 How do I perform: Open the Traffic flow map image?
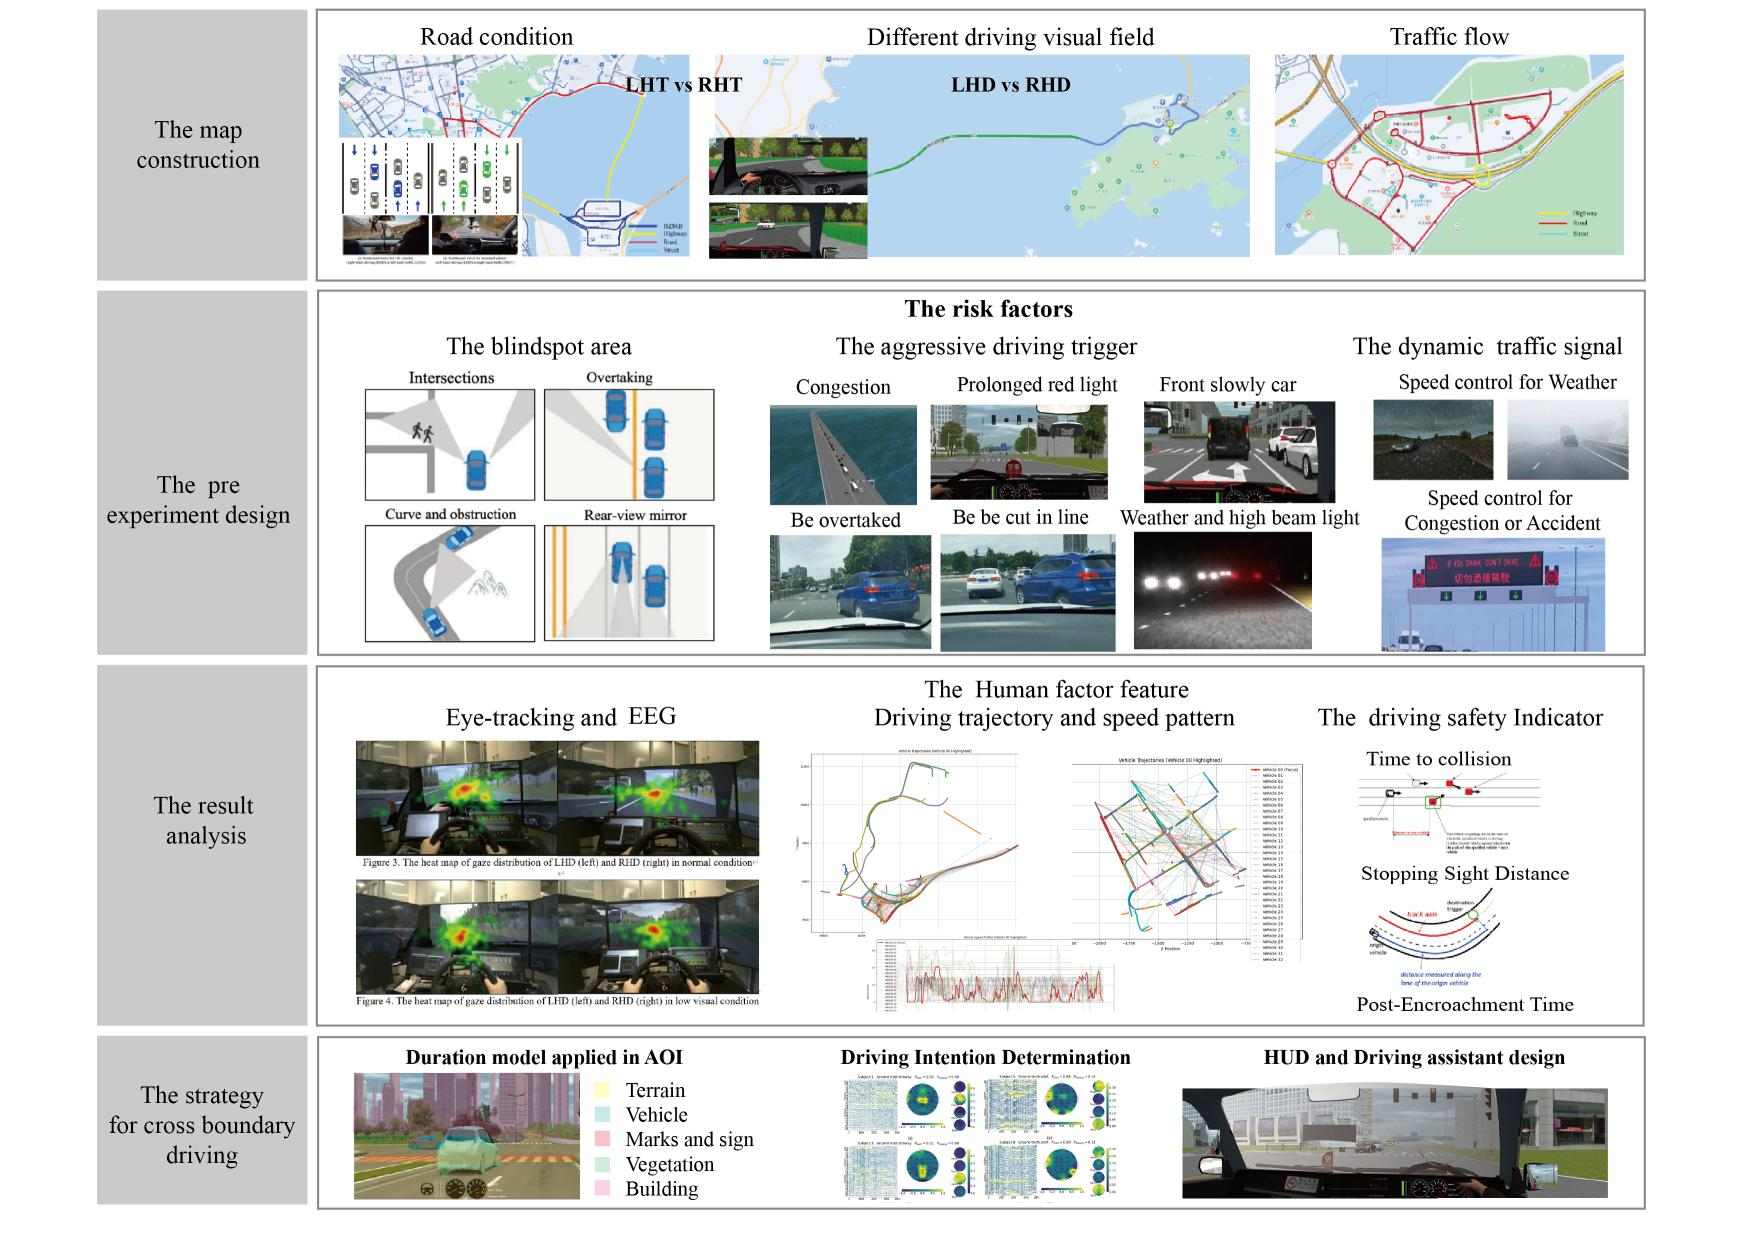1449,155
